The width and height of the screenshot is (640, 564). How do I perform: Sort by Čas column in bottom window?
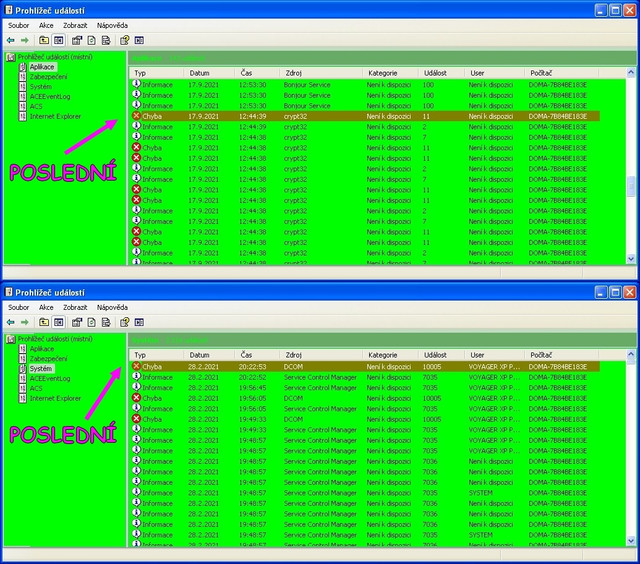tap(257, 355)
